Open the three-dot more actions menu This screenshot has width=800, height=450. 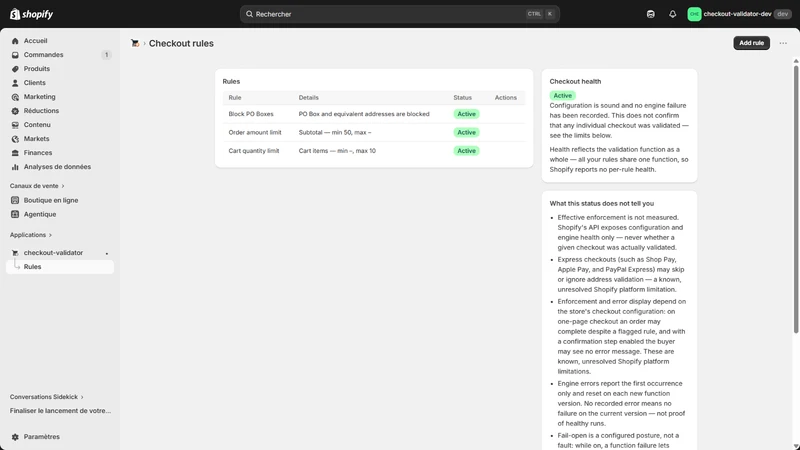point(783,43)
